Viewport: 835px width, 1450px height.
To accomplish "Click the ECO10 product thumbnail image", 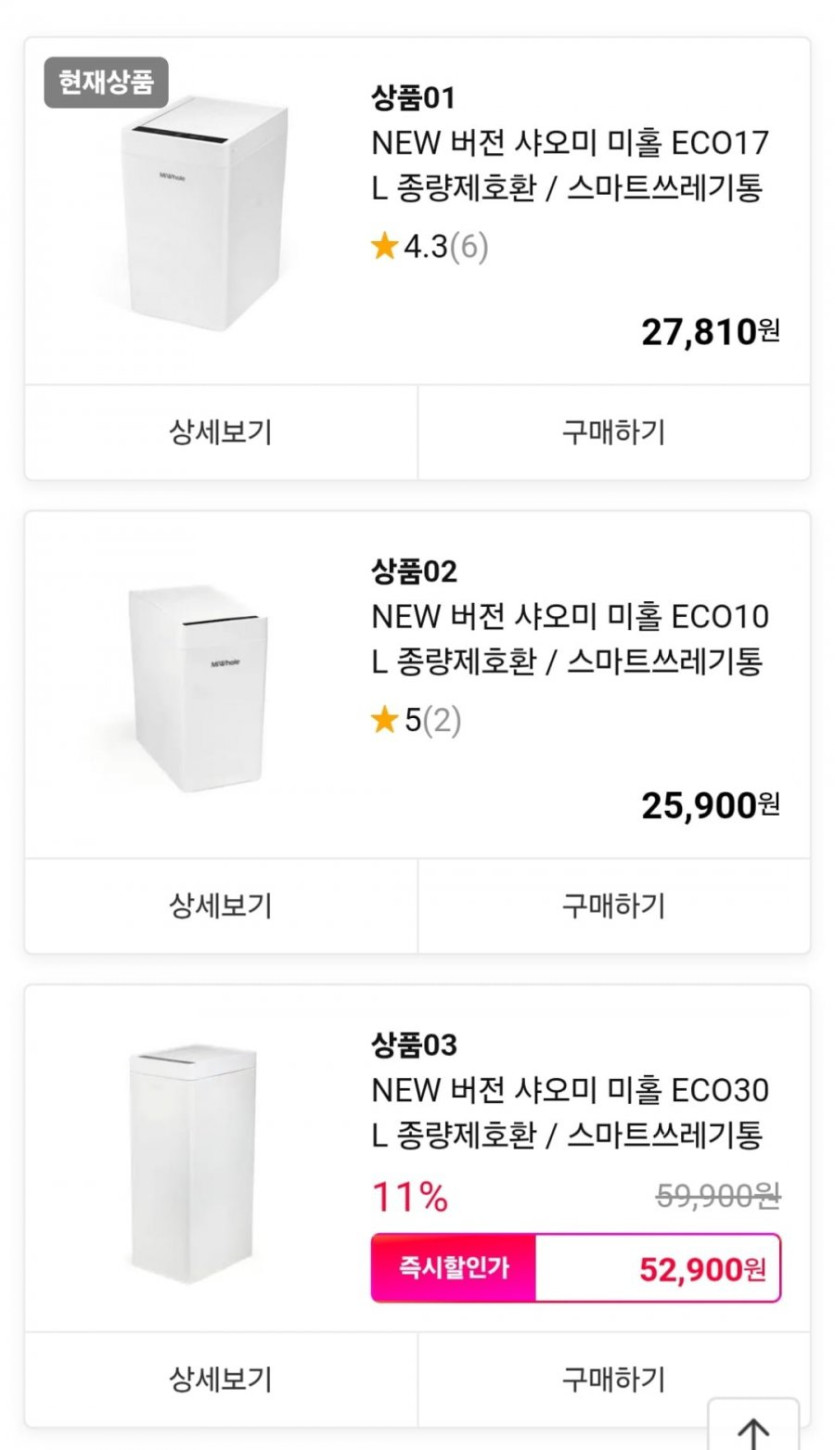I will coord(197,688).
